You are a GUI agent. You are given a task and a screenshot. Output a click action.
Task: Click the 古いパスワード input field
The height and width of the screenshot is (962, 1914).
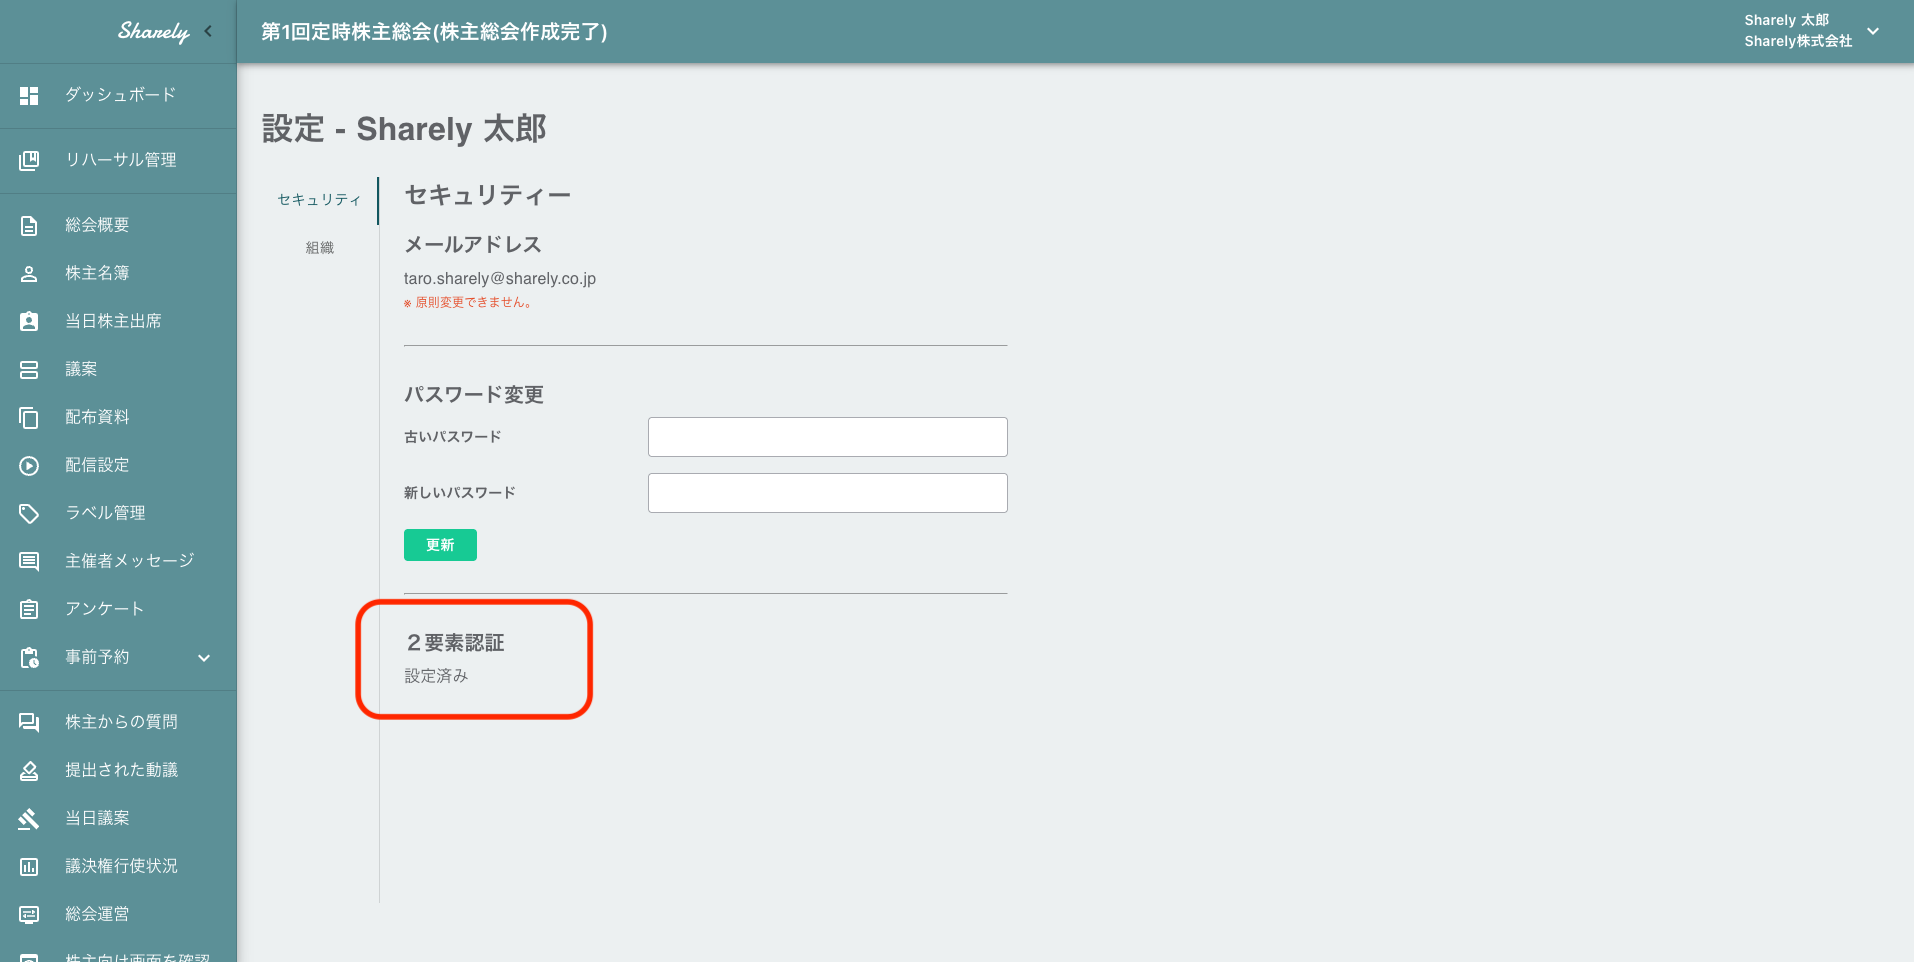click(x=827, y=437)
